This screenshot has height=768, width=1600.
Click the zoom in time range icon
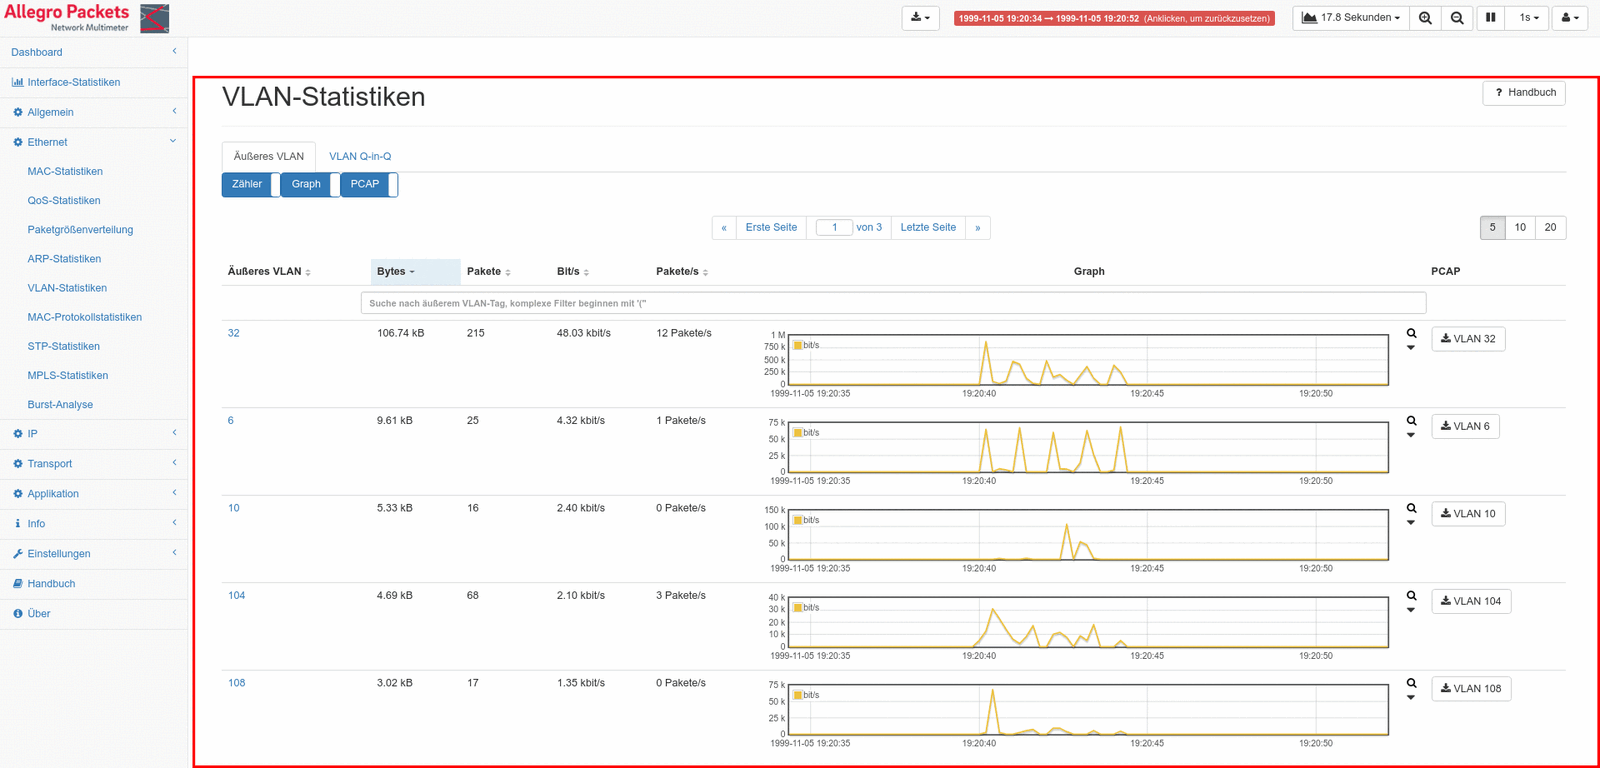coord(1425,18)
